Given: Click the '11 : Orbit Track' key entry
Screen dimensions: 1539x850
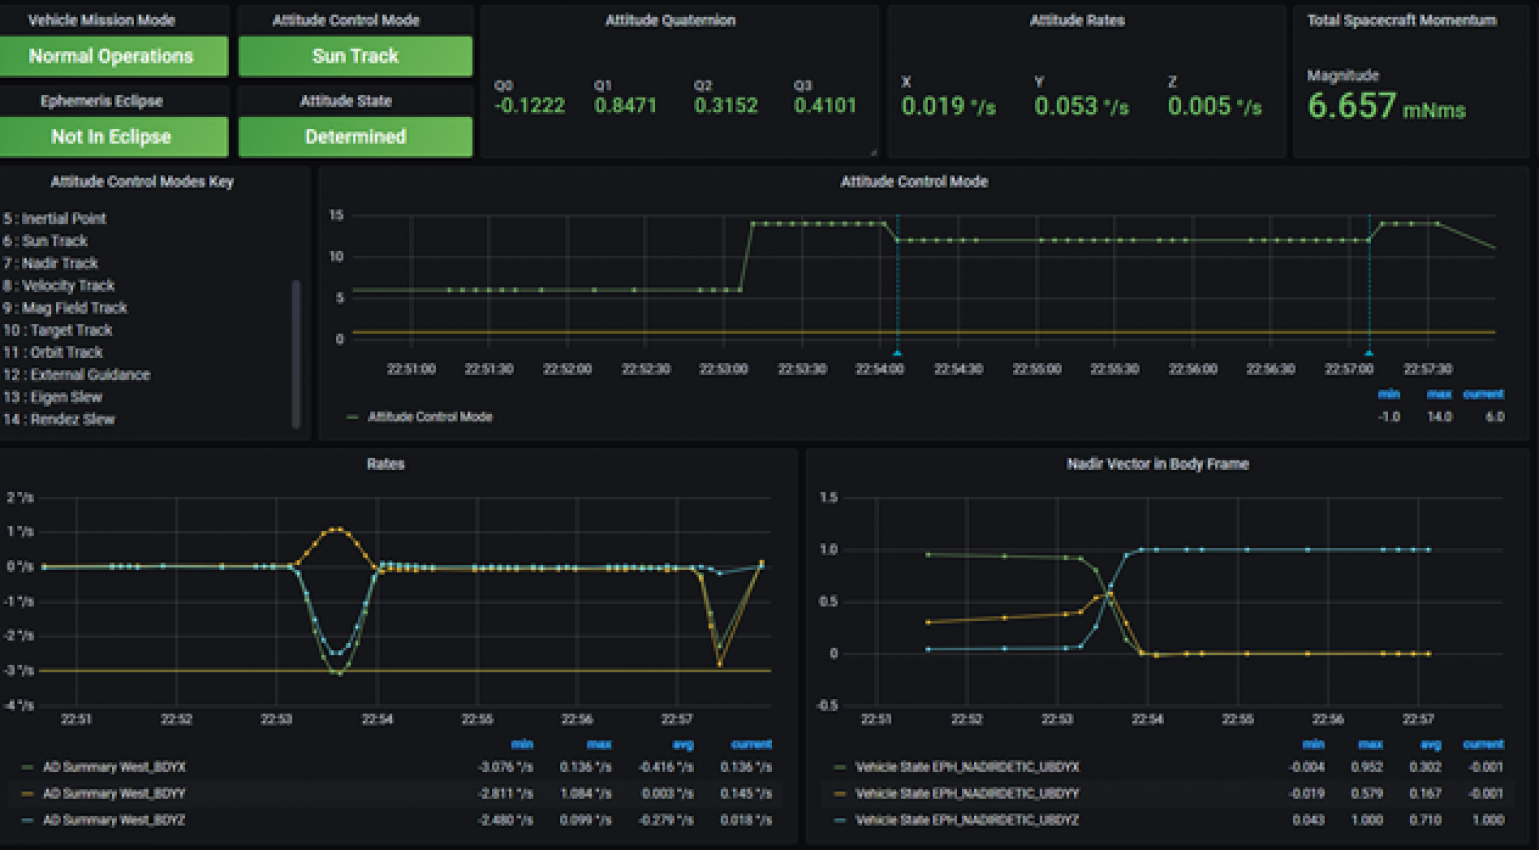Looking at the screenshot, I should pyautogui.click(x=53, y=352).
